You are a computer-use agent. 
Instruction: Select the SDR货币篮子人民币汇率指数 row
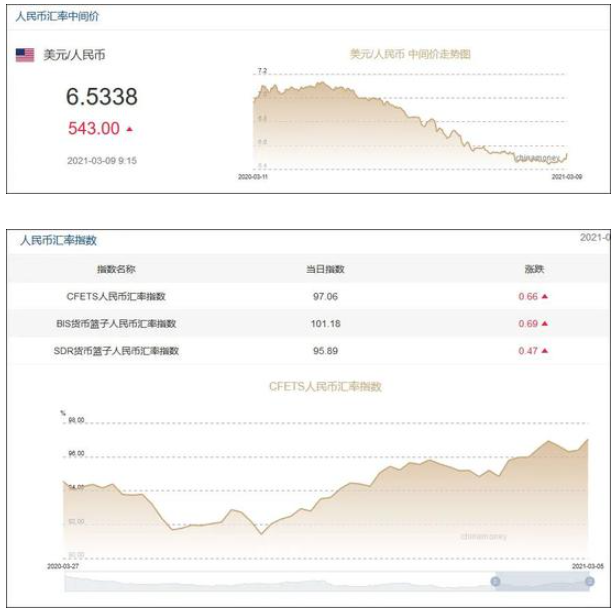(x=309, y=351)
